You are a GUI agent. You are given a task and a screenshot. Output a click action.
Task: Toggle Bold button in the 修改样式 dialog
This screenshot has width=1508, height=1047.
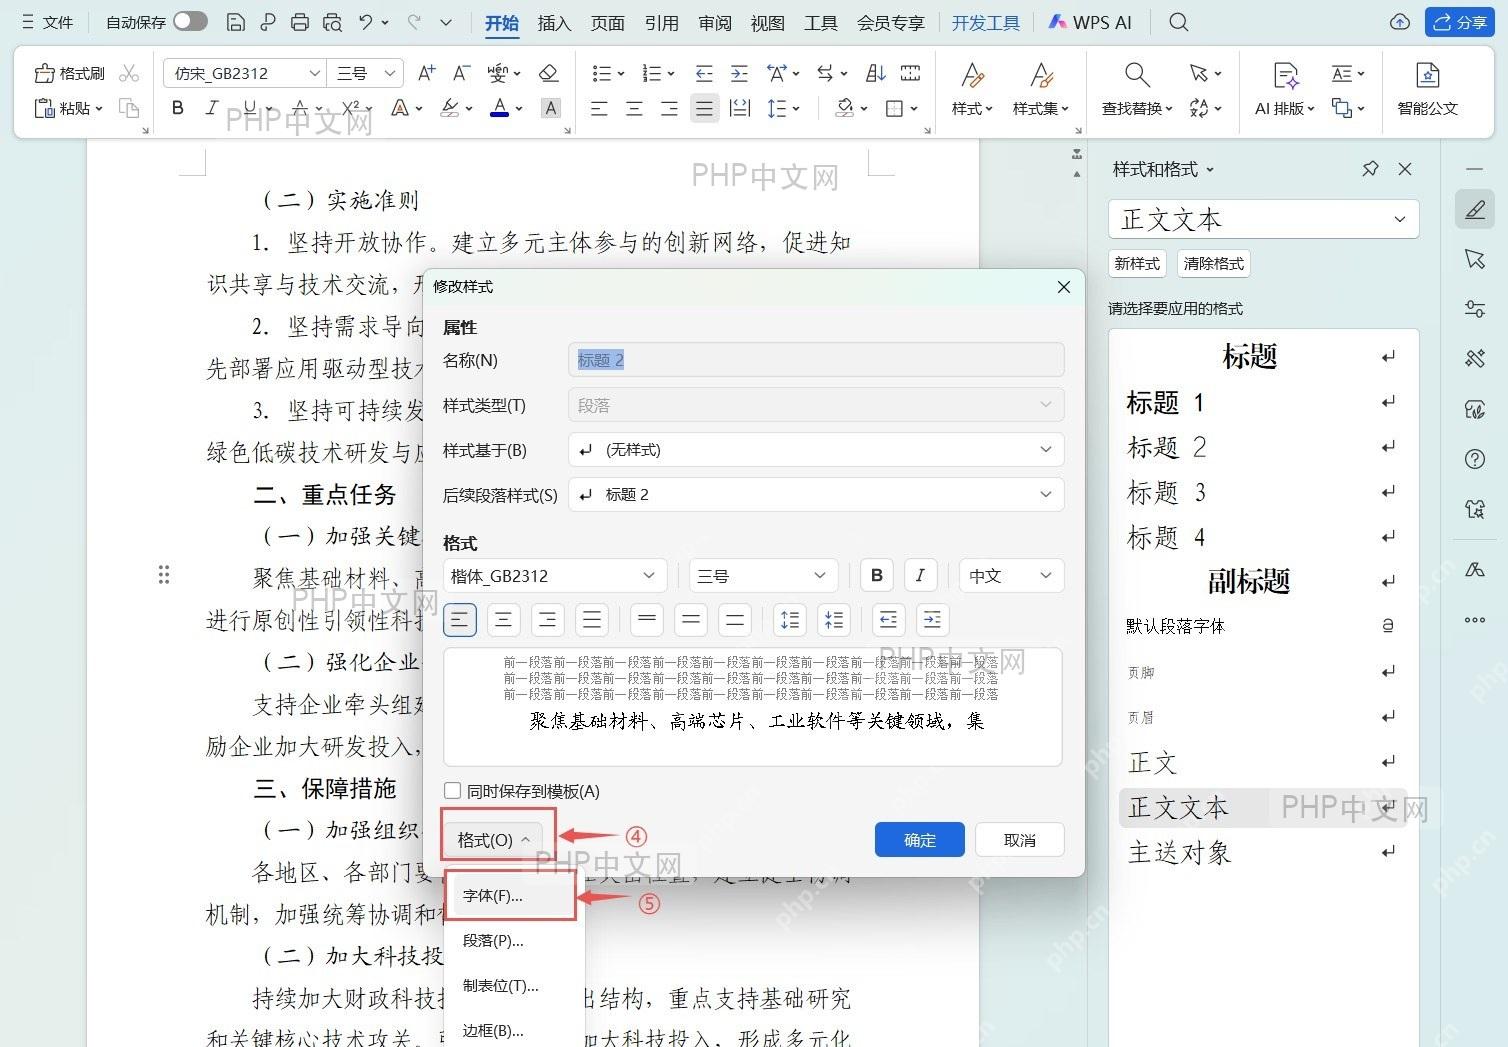point(877,575)
